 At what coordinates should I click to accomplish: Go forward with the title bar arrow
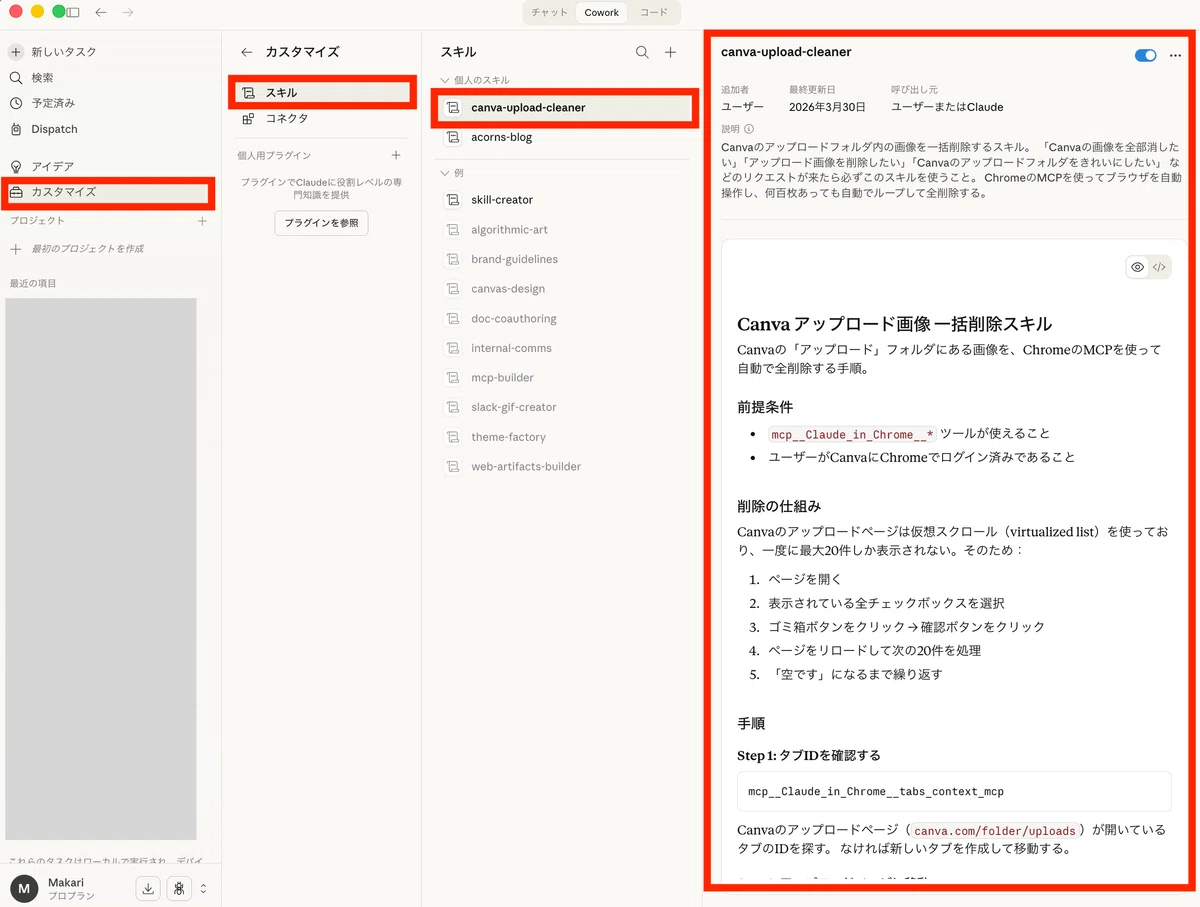127,12
